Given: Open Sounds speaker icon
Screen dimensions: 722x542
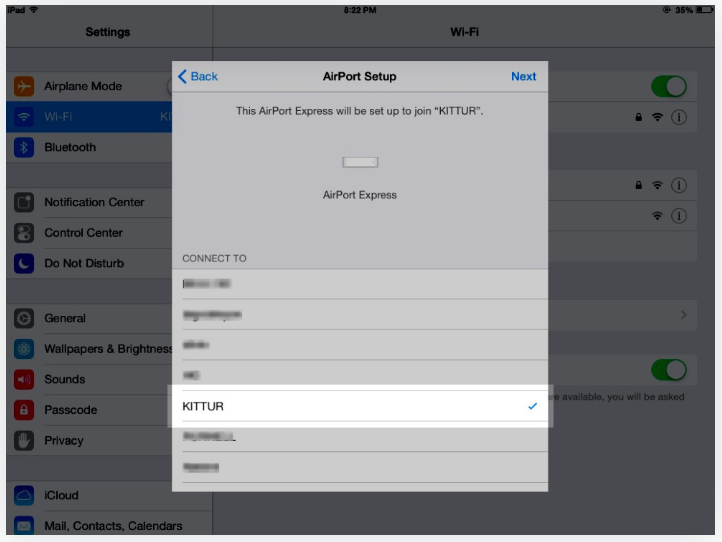Looking at the screenshot, I should point(24,379).
